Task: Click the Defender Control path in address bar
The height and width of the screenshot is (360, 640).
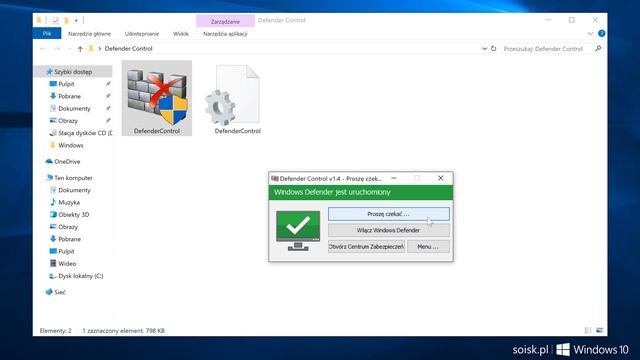Action: point(128,49)
